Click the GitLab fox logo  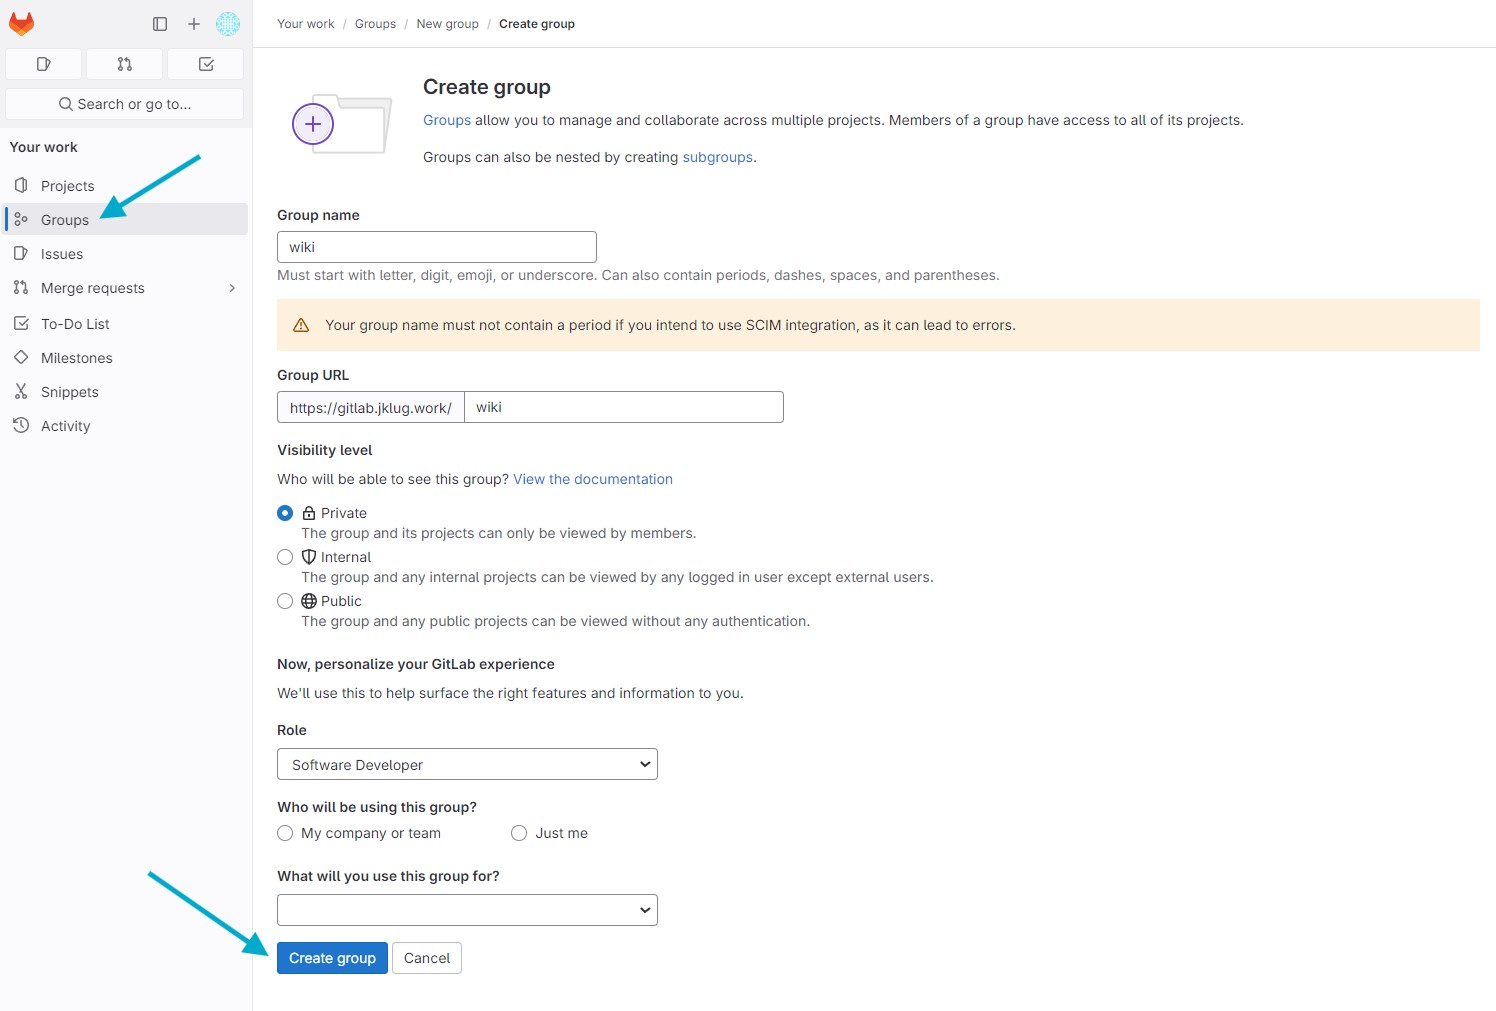(x=21, y=23)
